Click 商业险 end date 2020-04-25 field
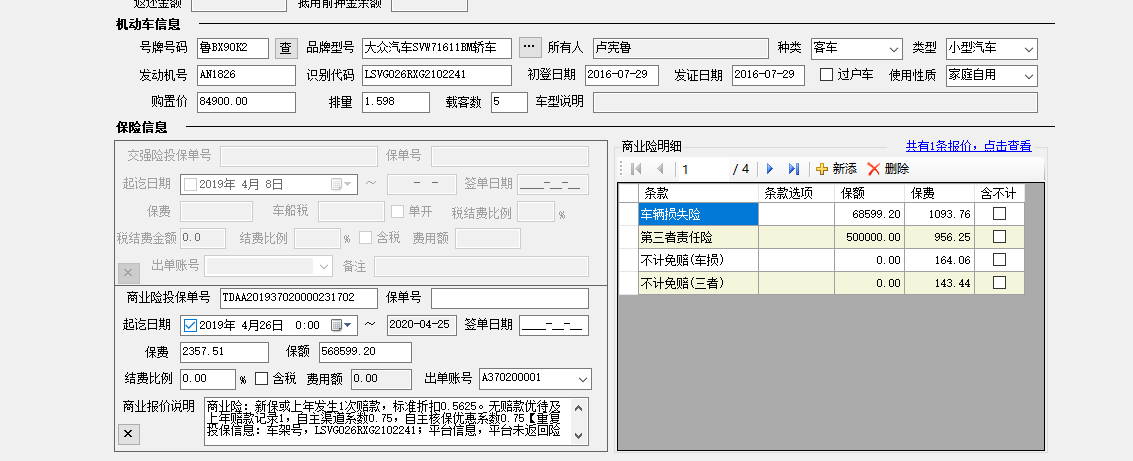Screen dimensions: 1133x461 422,325
